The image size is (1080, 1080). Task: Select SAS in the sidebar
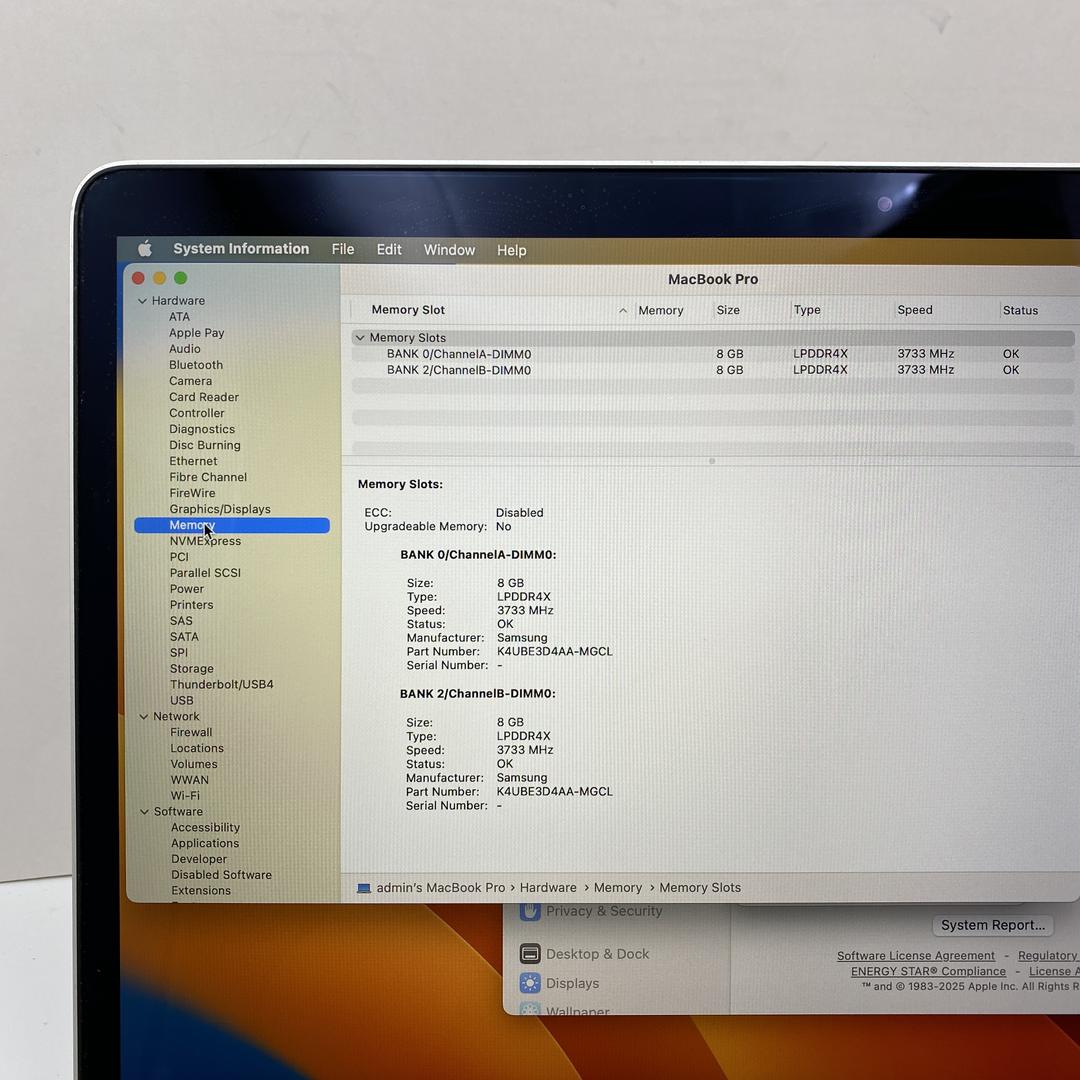coord(181,621)
